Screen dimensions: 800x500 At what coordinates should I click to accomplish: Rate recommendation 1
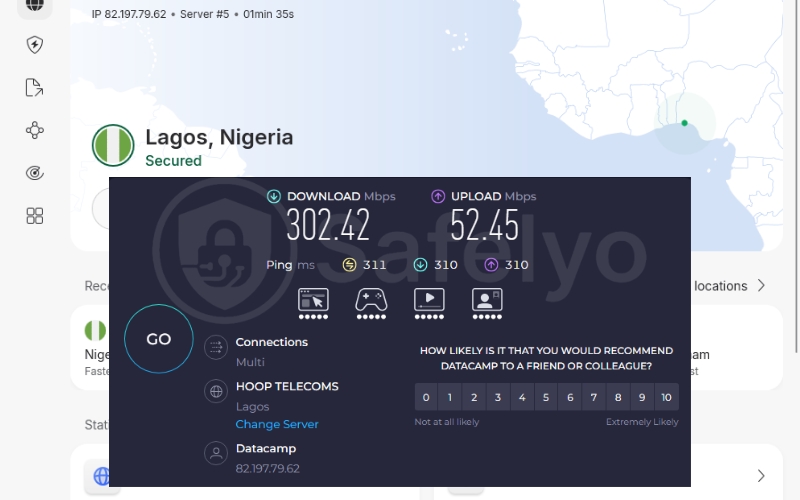coord(449,397)
